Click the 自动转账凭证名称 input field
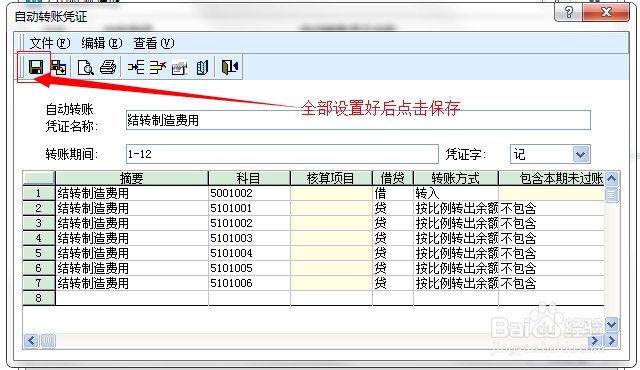640x370 pixels. point(358,120)
